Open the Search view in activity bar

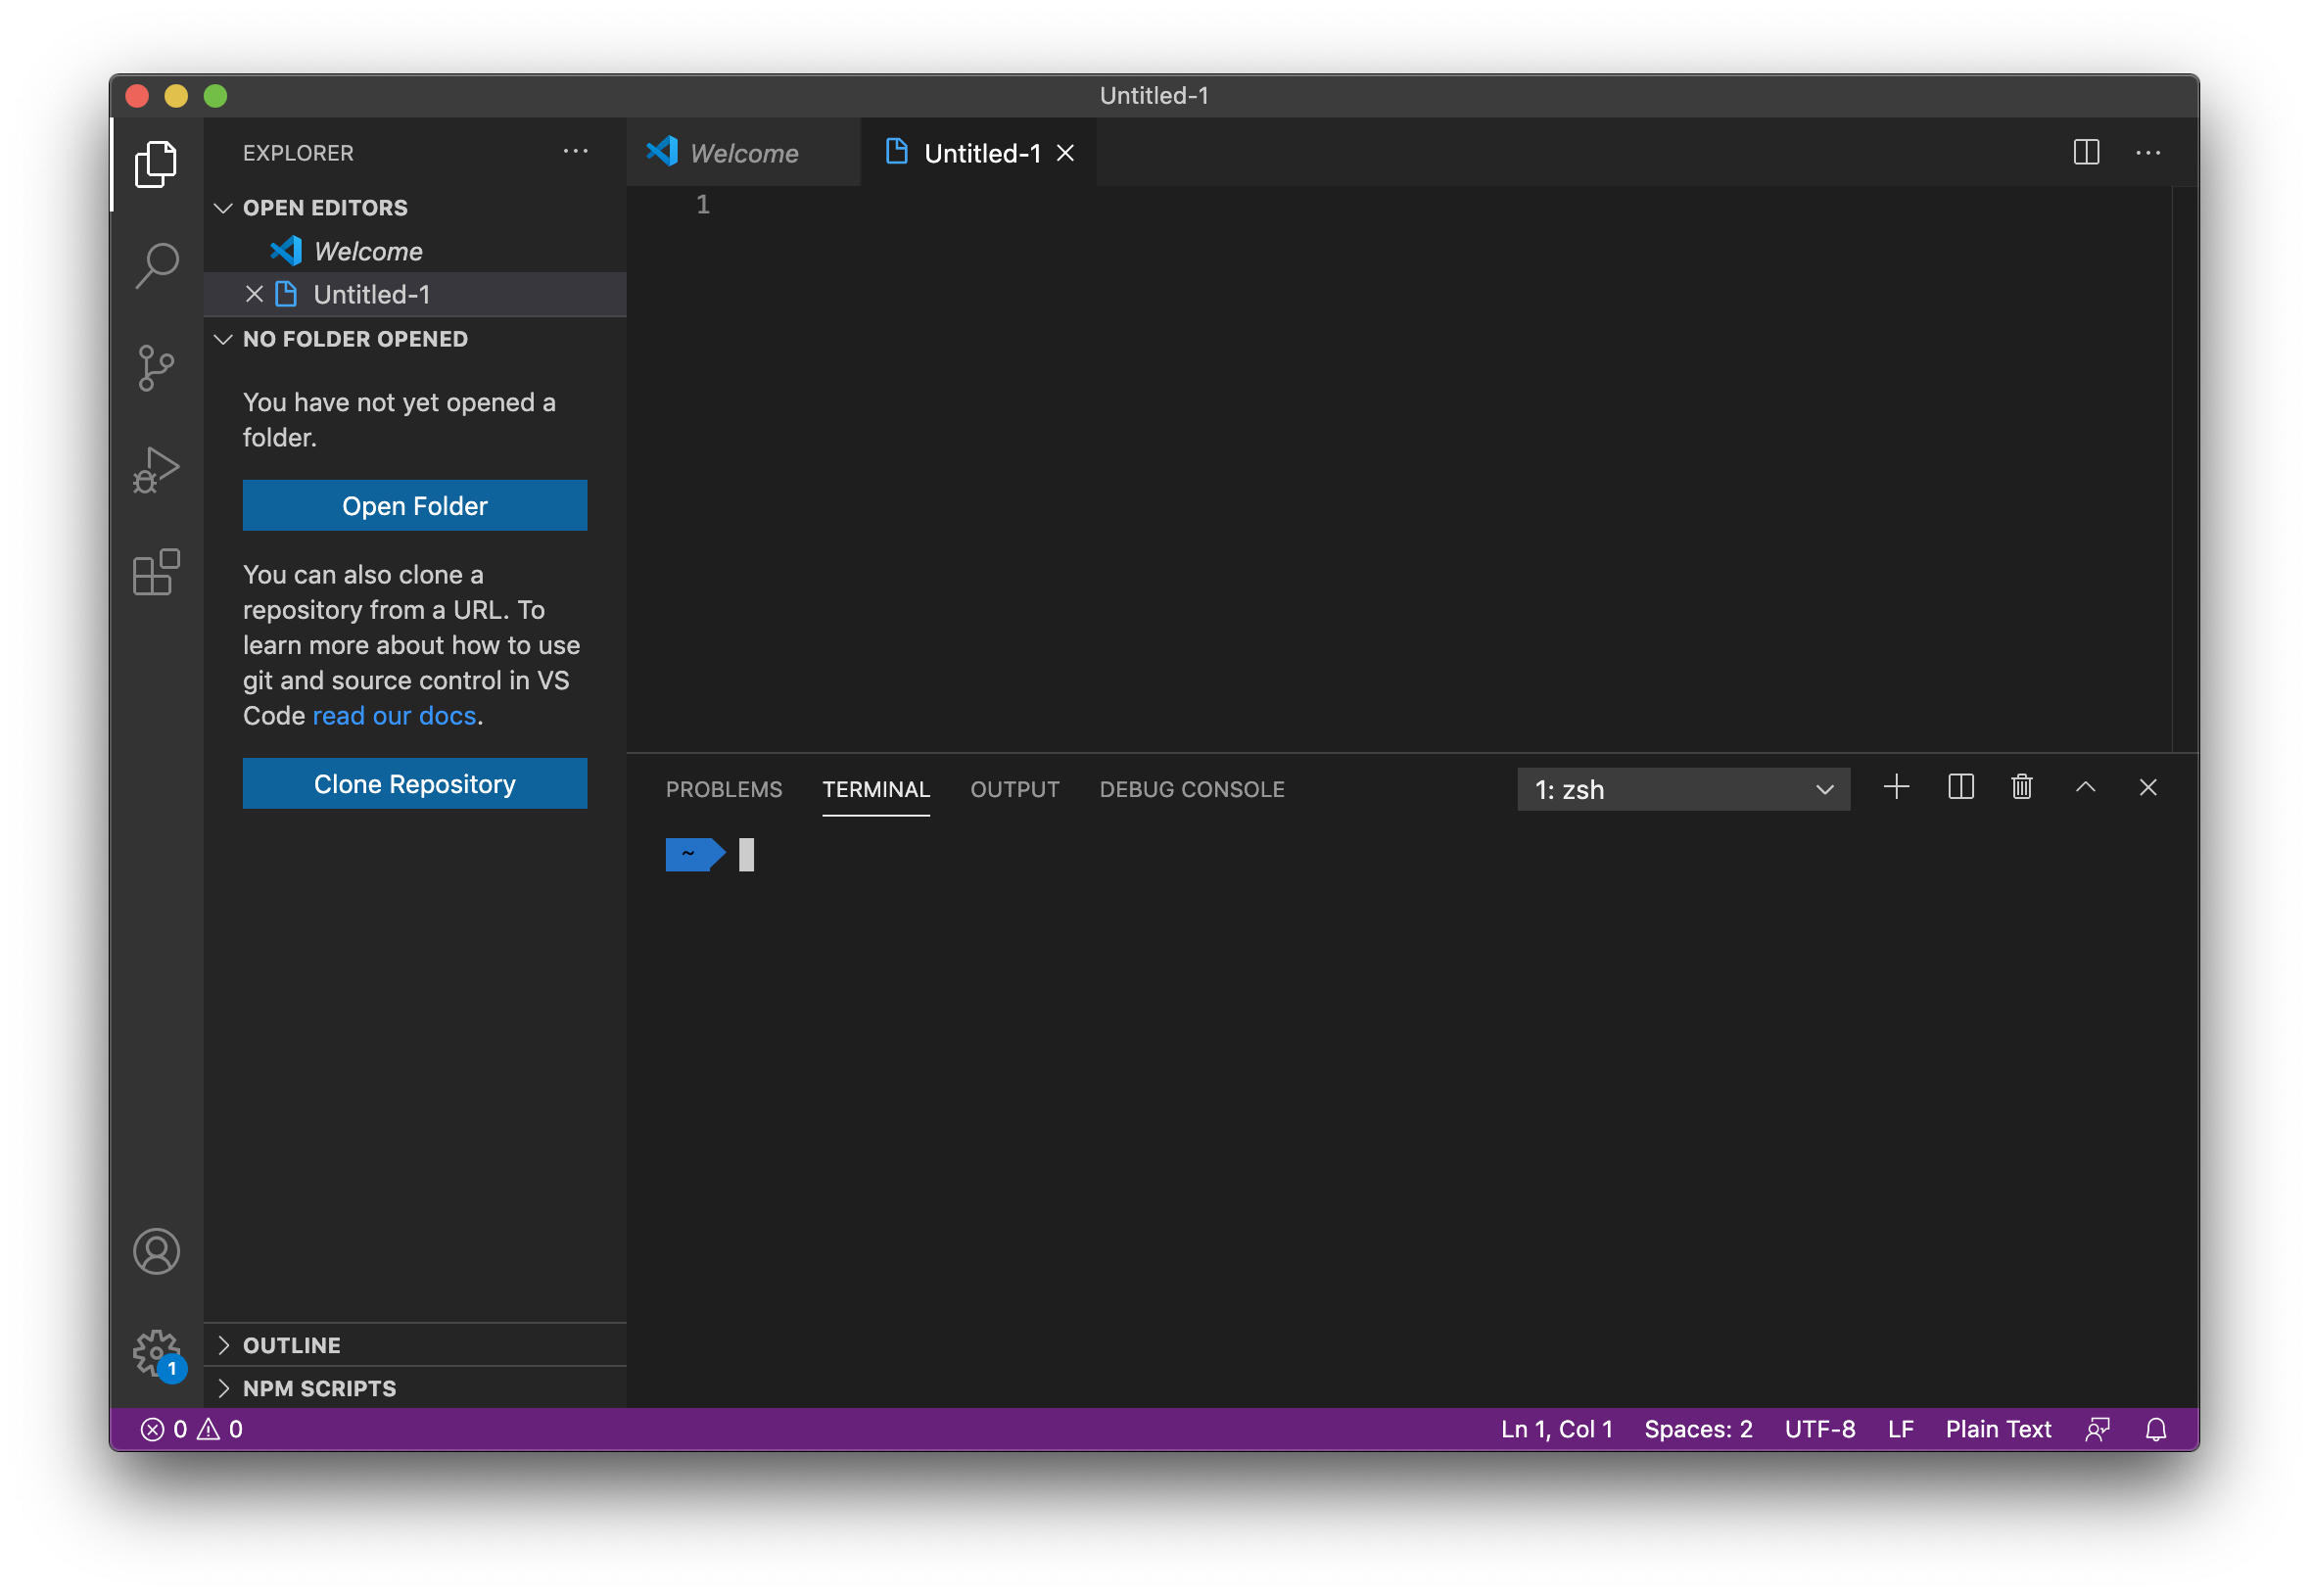click(156, 266)
